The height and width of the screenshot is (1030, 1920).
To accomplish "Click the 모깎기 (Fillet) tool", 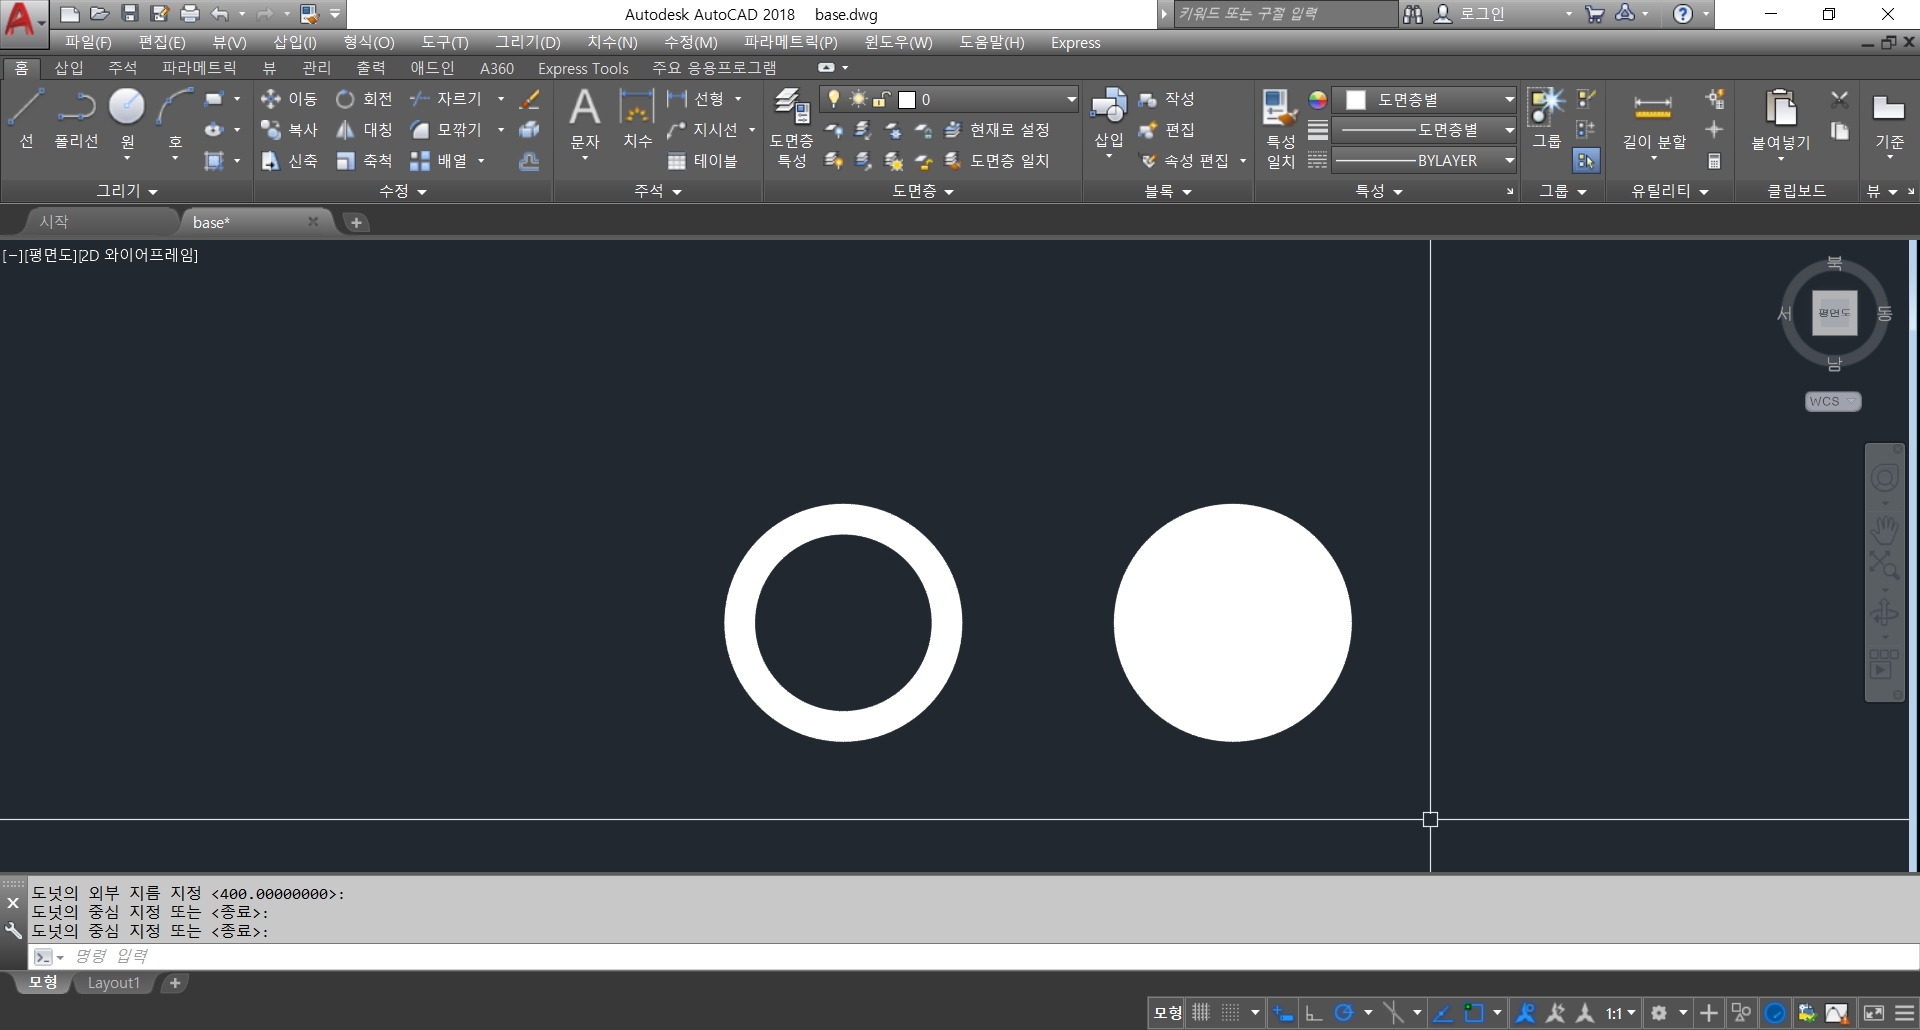I will pos(446,130).
